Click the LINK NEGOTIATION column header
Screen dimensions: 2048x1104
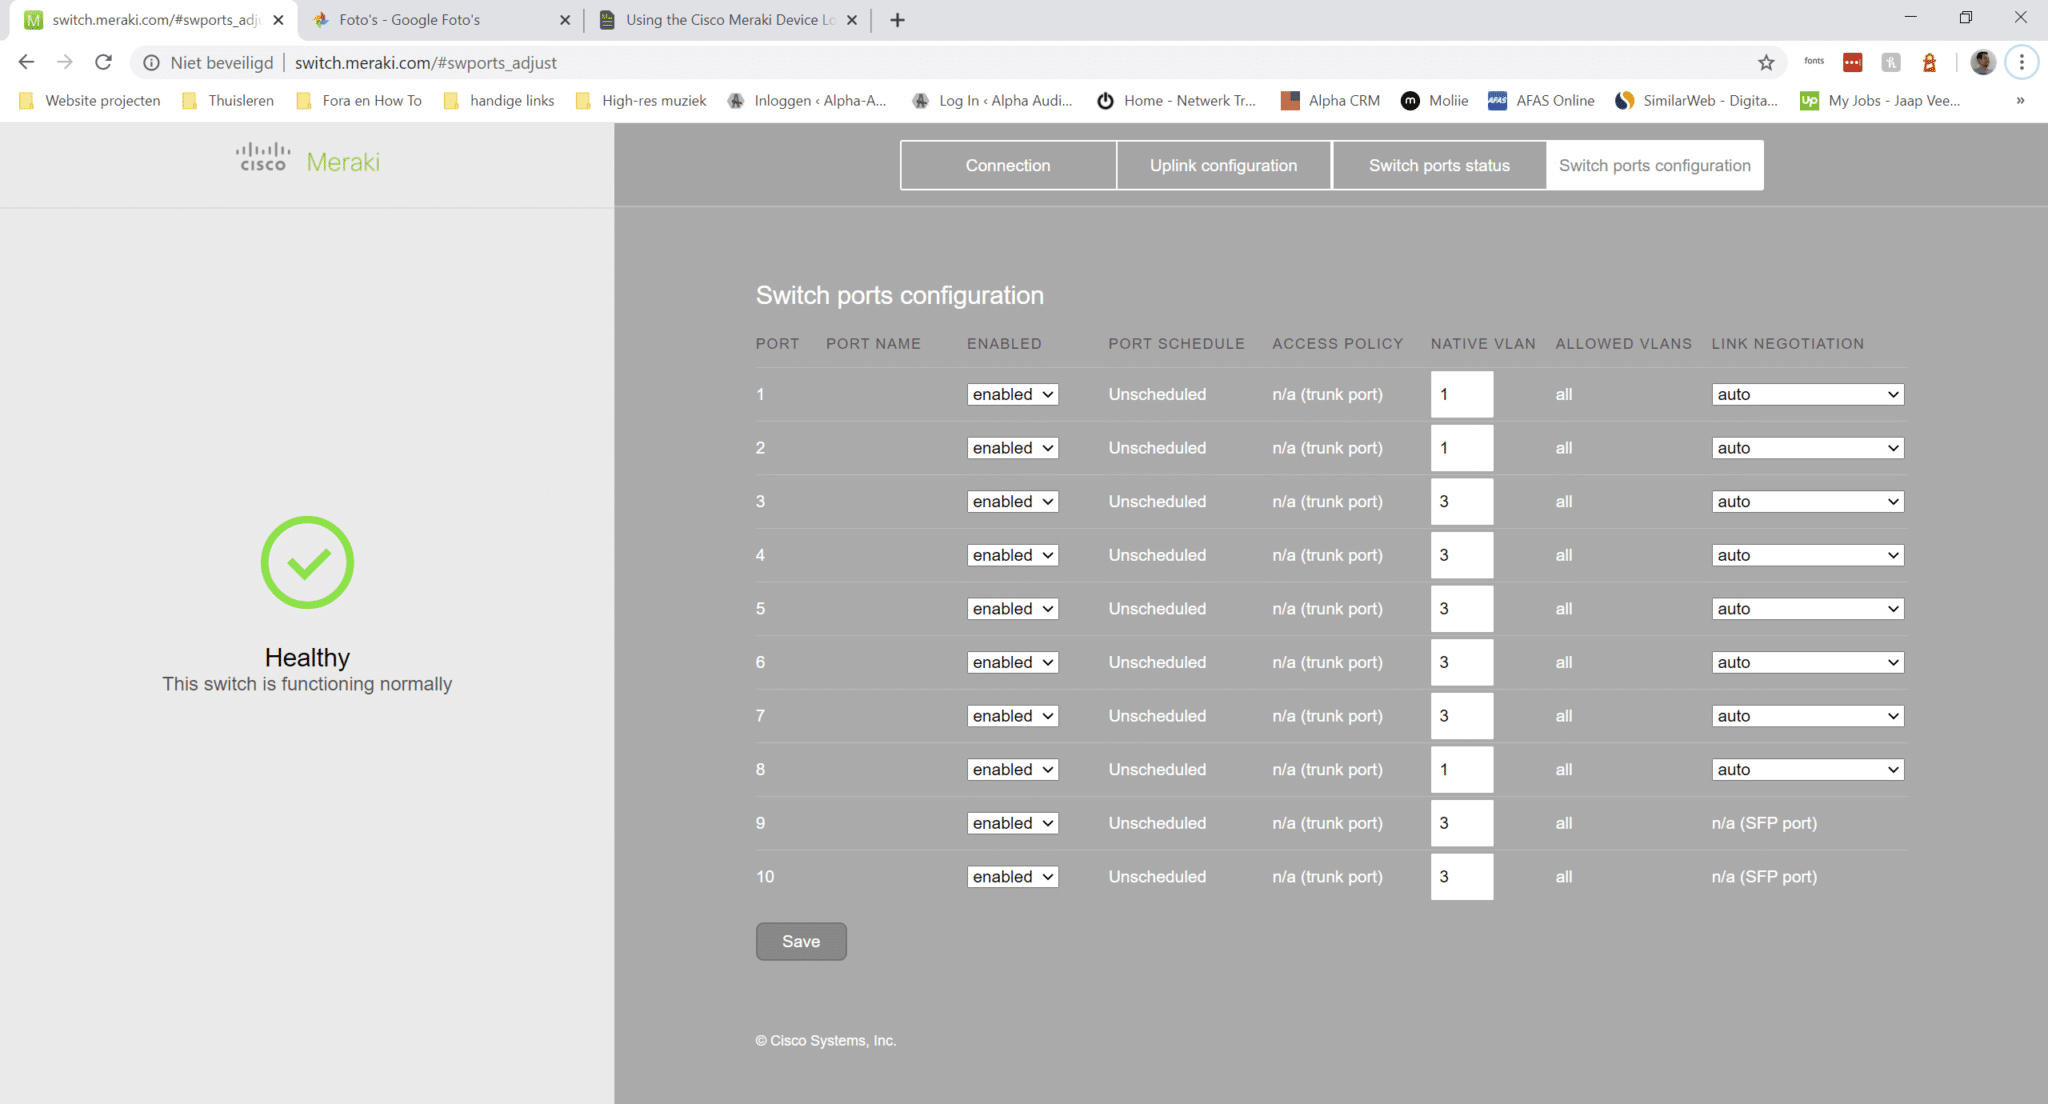1787,343
